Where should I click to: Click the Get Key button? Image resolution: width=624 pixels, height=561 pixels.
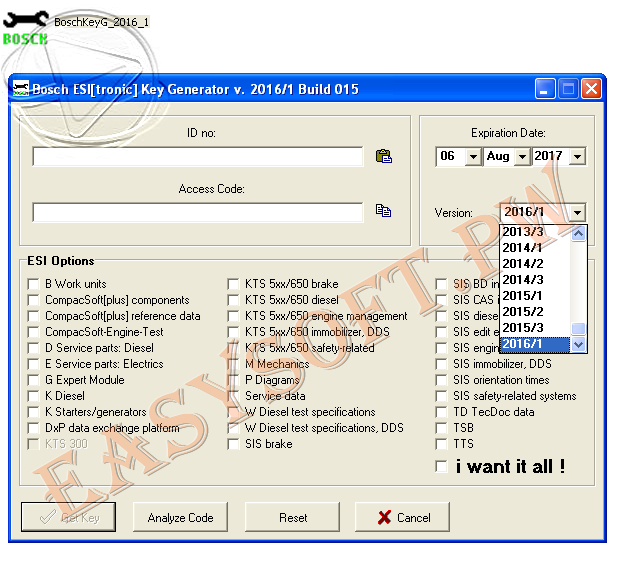(x=68, y=517)
